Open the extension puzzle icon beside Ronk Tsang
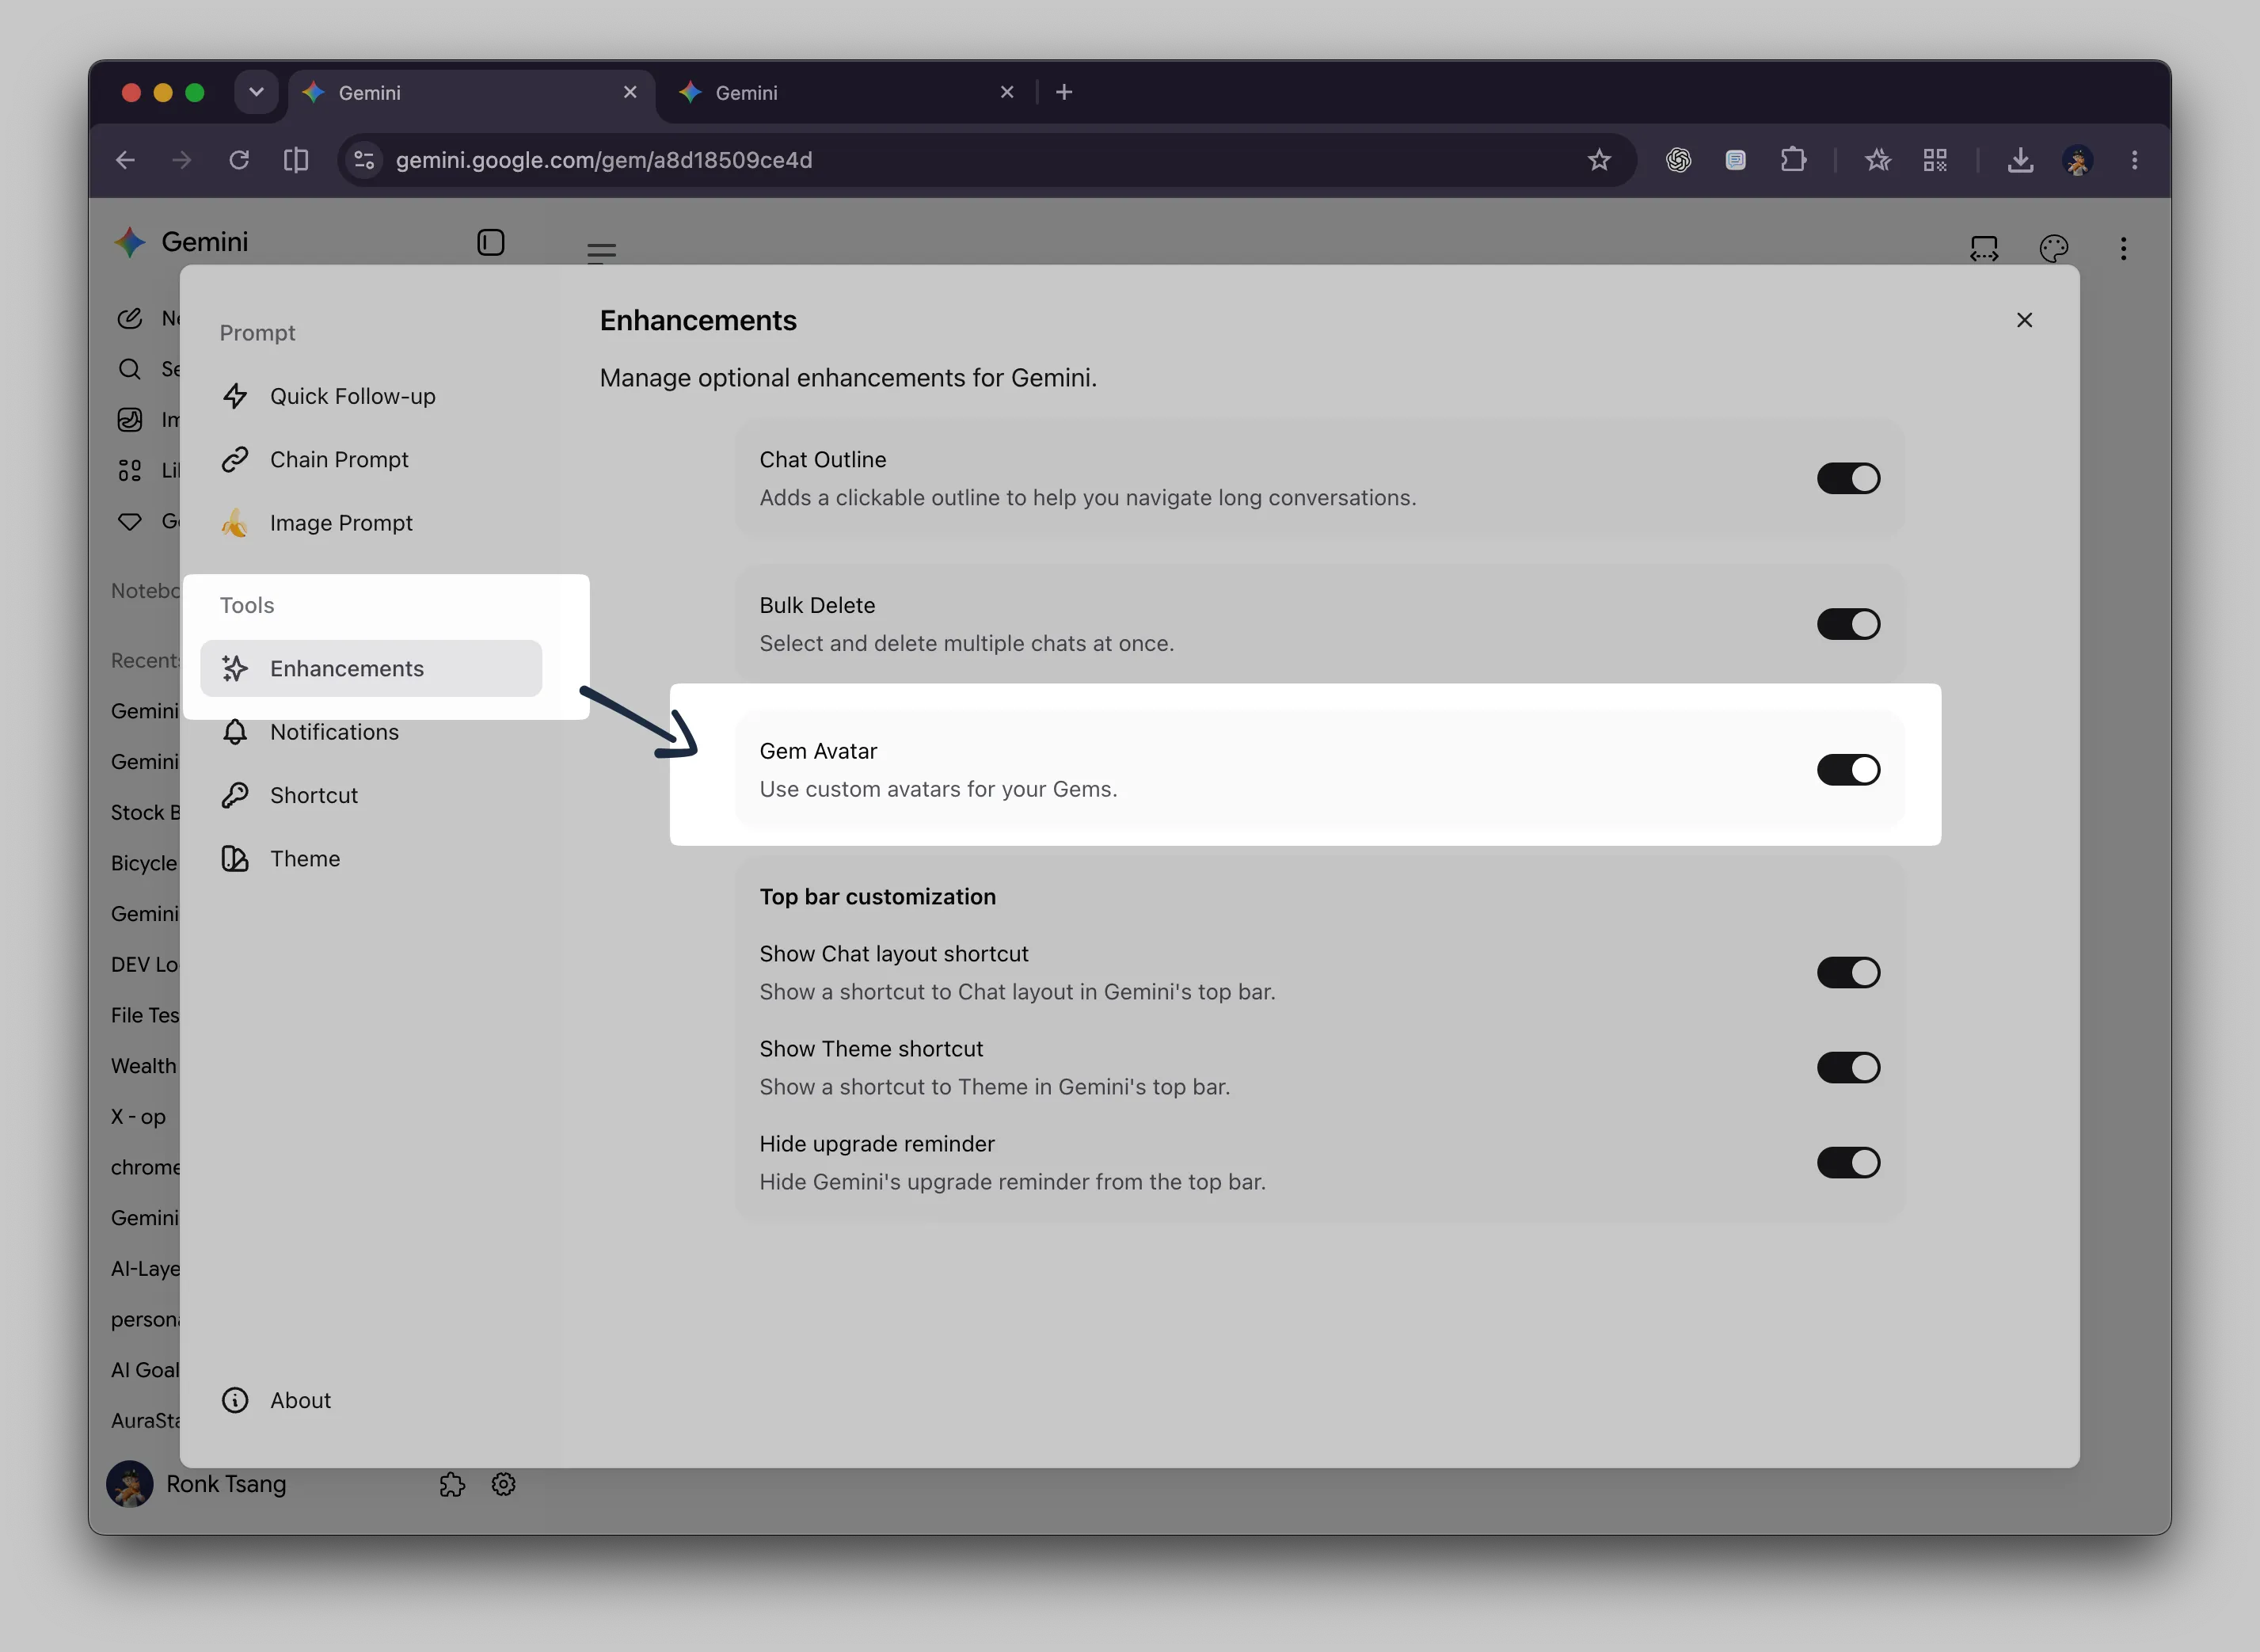 pos(452,1484)
